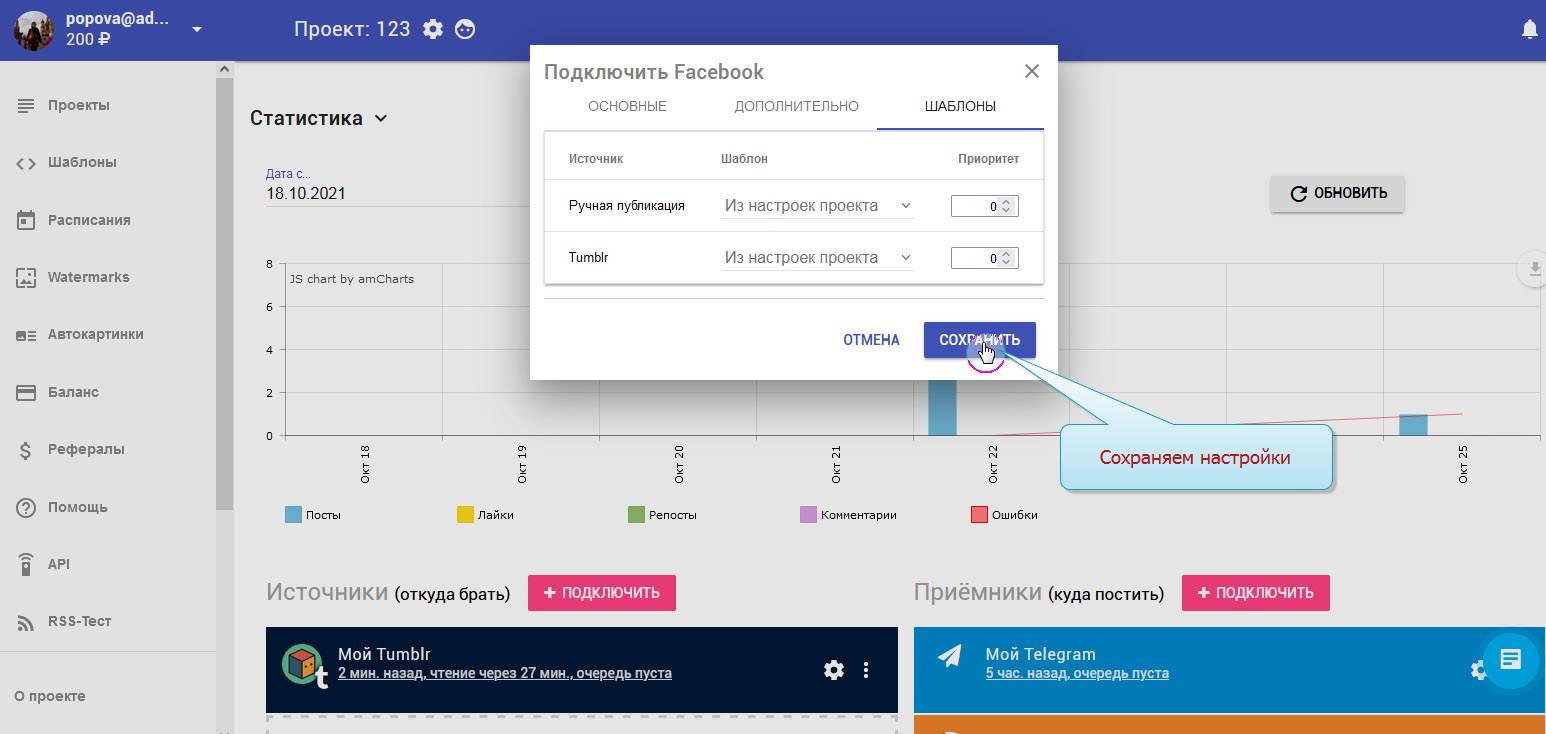Switch to the Основные tab
The width and height of the screenshot is (1546, 734).
coord(627,106)
